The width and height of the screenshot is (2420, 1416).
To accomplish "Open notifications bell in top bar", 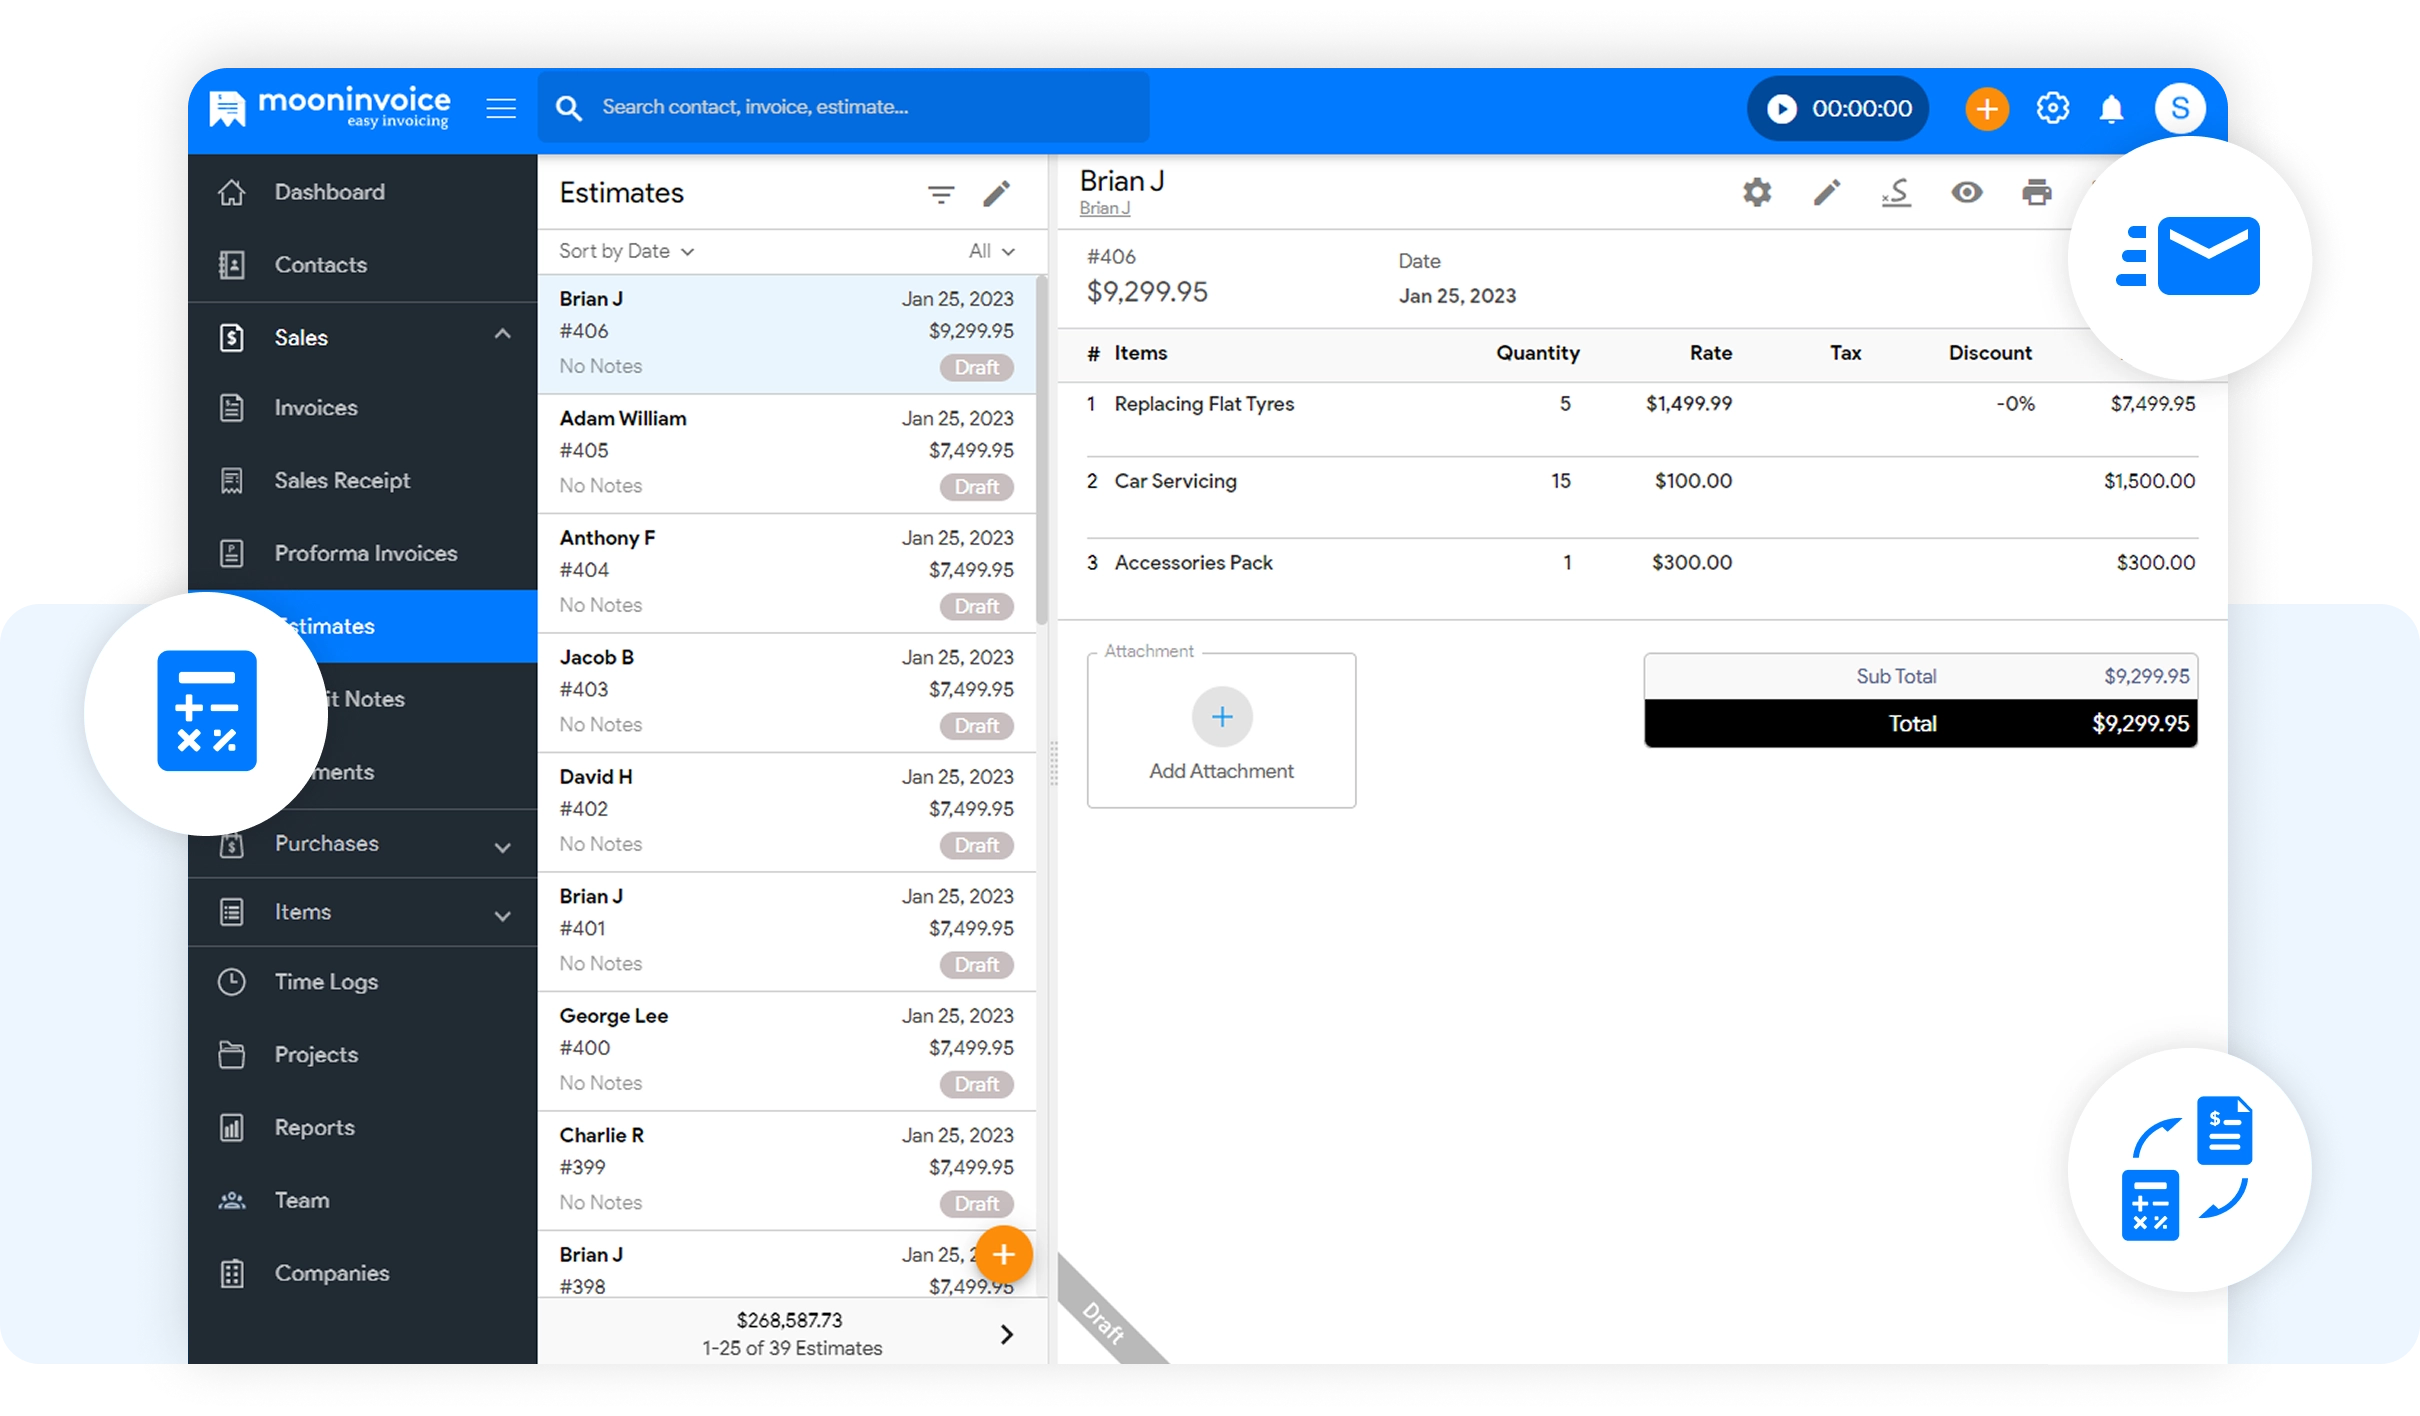I will [2111, 108].
